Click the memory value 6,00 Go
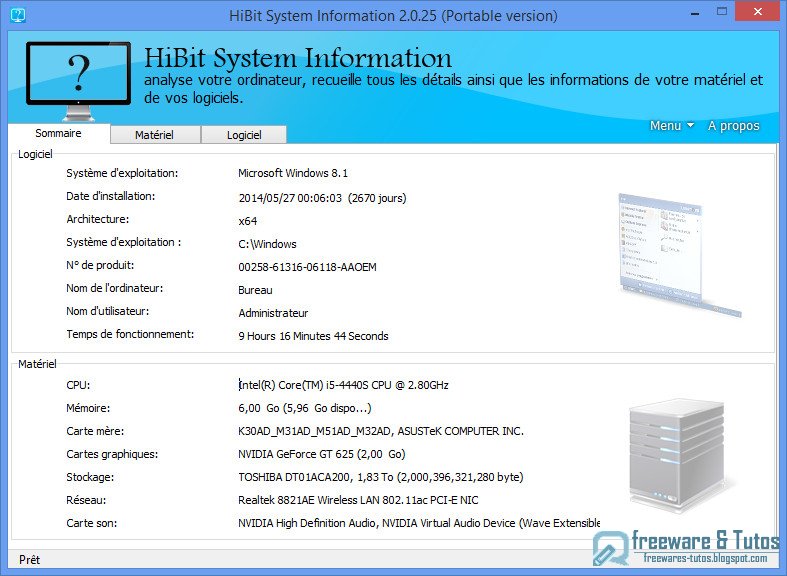Viewport: 787px width, 576px height. click(x=305, y=408)
